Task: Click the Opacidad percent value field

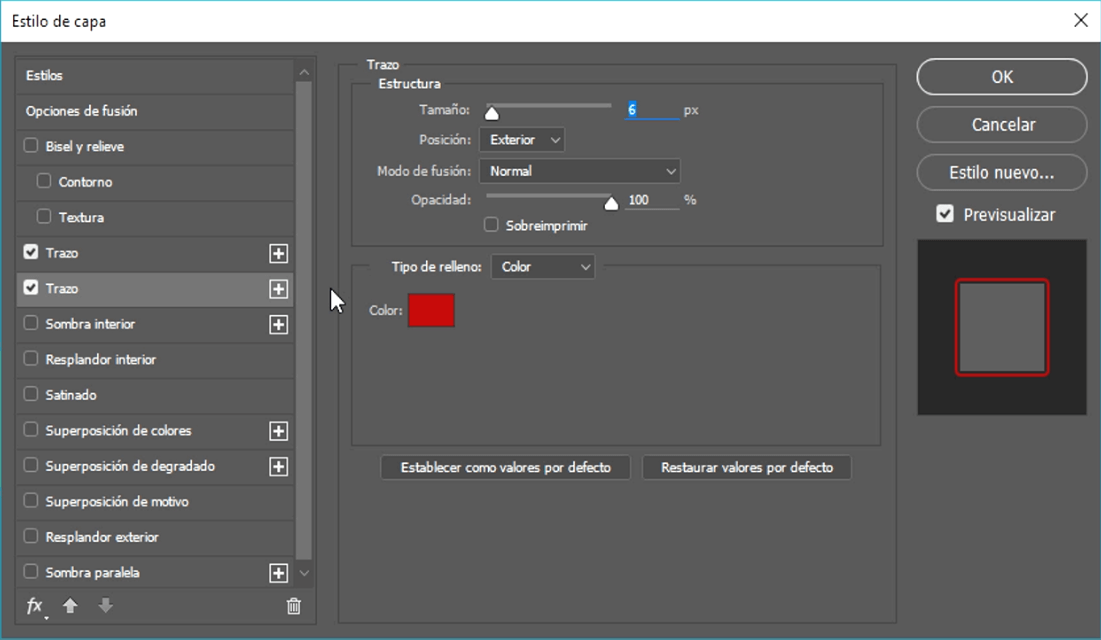Action: click(652, 200)
